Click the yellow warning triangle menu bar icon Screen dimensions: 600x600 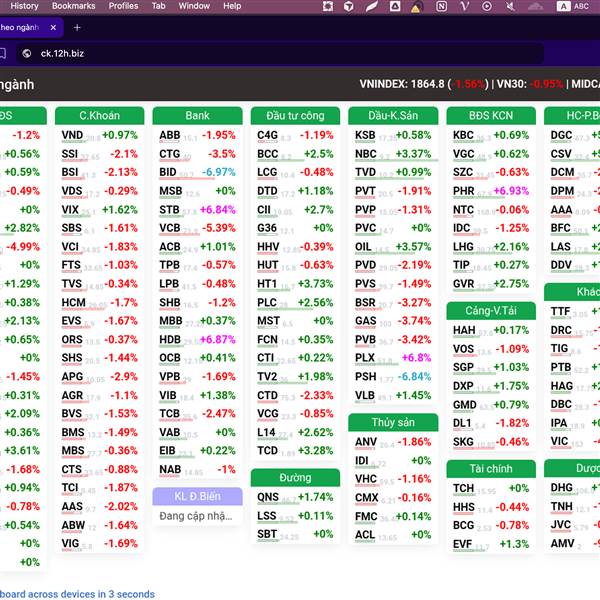click(x=416, y=7)
